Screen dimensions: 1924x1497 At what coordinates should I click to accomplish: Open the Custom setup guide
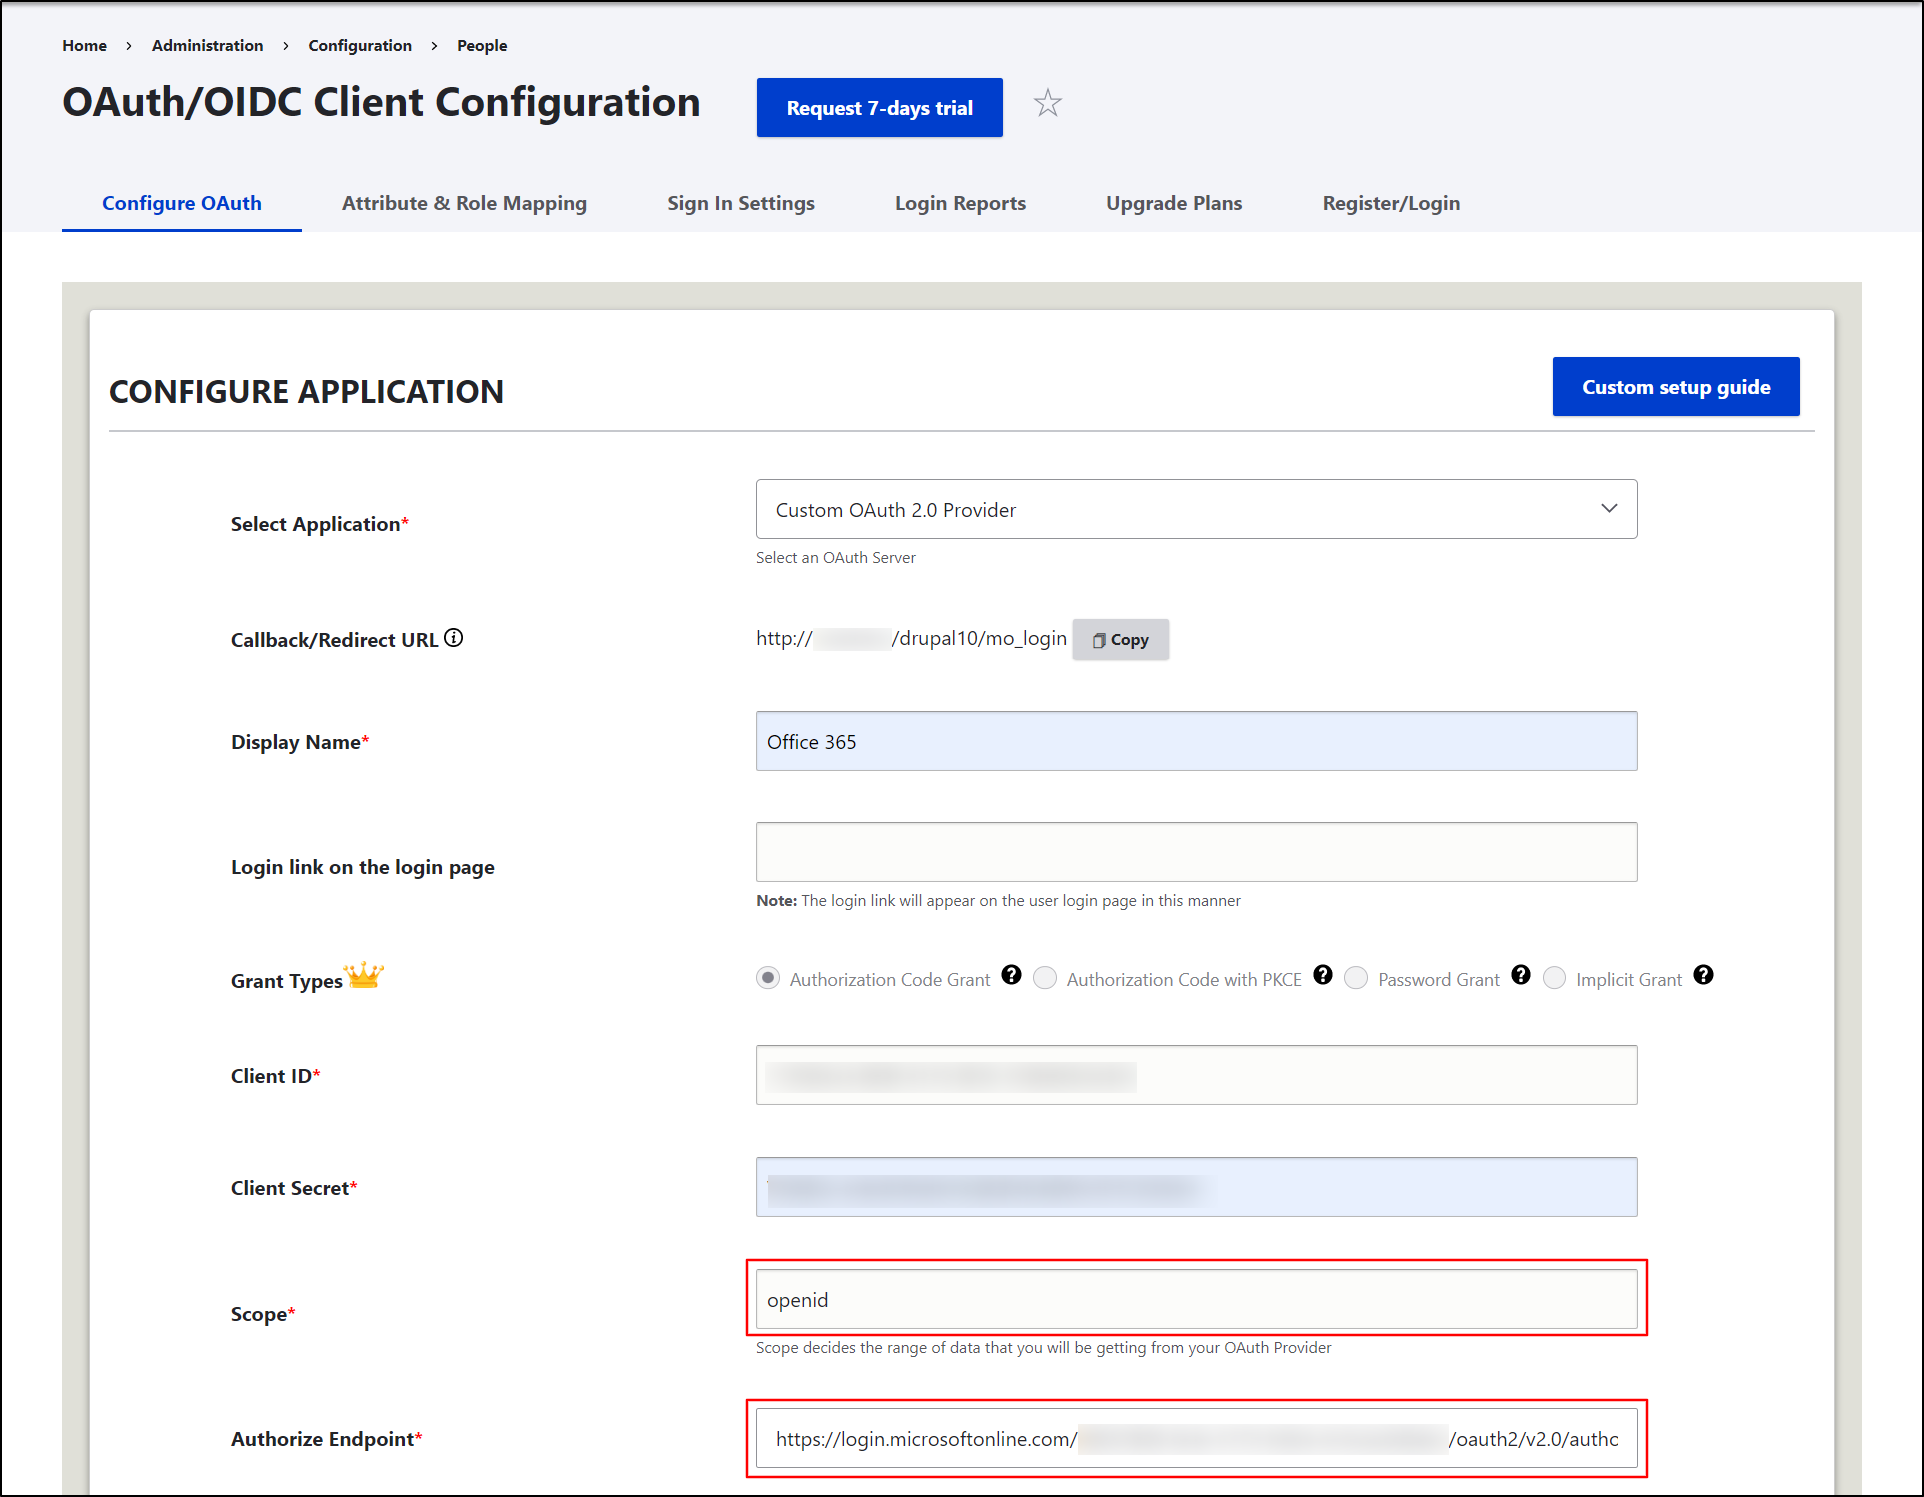(x=1676, y=386)
